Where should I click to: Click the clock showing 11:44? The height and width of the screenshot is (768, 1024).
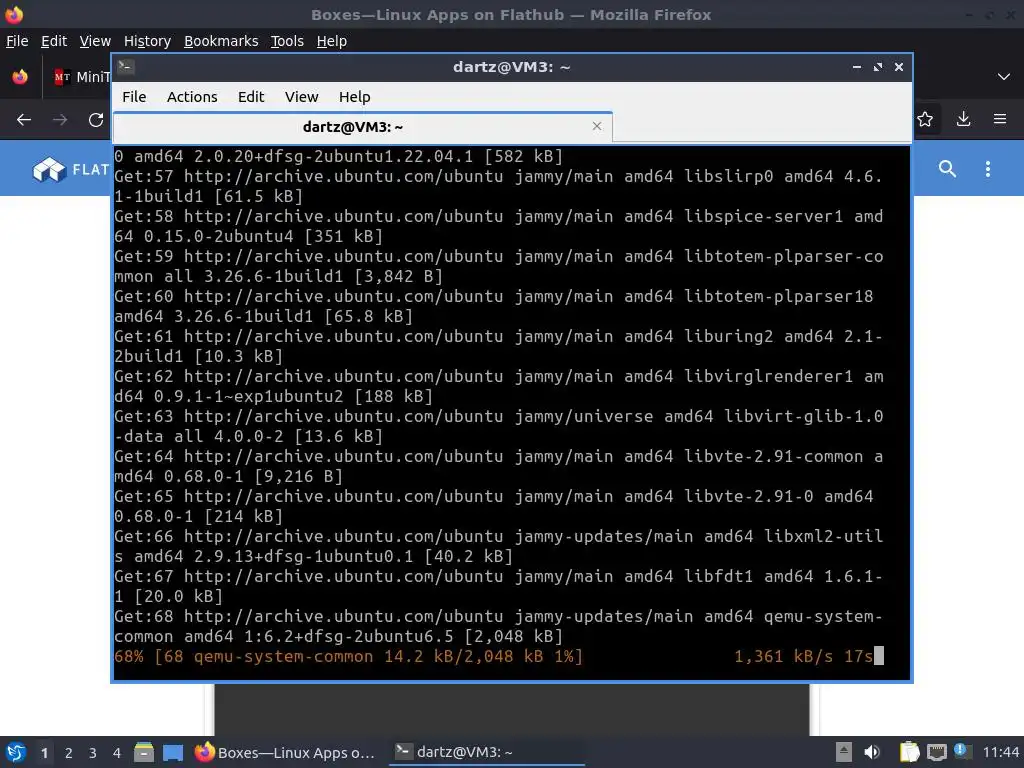click(x=1000, y=752)
